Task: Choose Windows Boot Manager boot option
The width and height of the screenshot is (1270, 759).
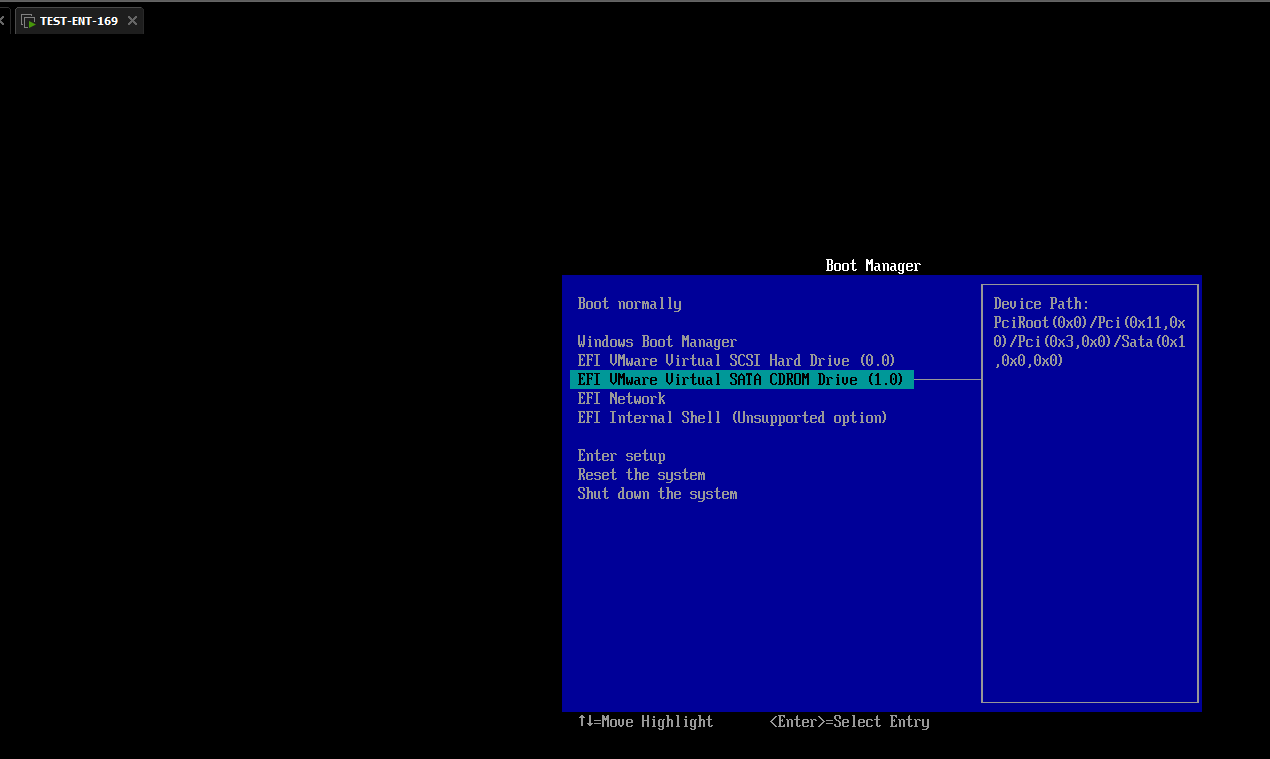Action: click(x=657, y=342)
